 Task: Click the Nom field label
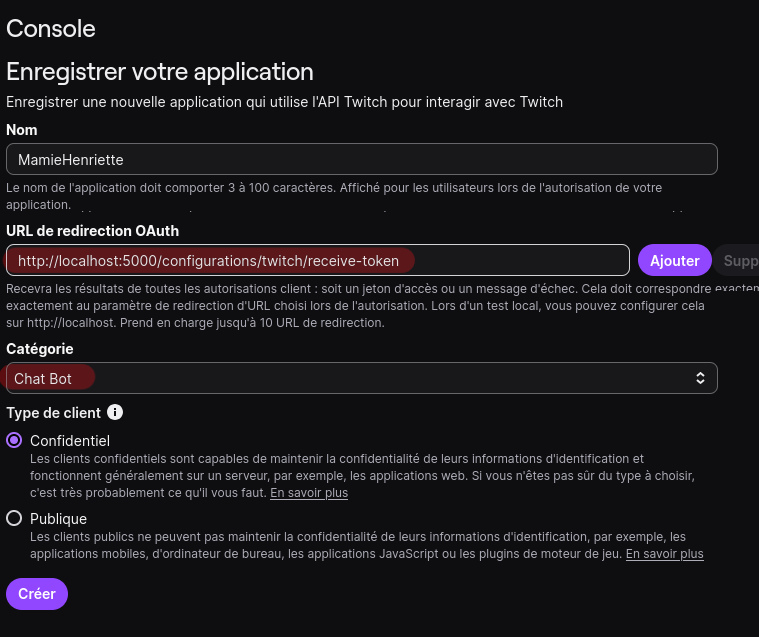tap(22, 130)
